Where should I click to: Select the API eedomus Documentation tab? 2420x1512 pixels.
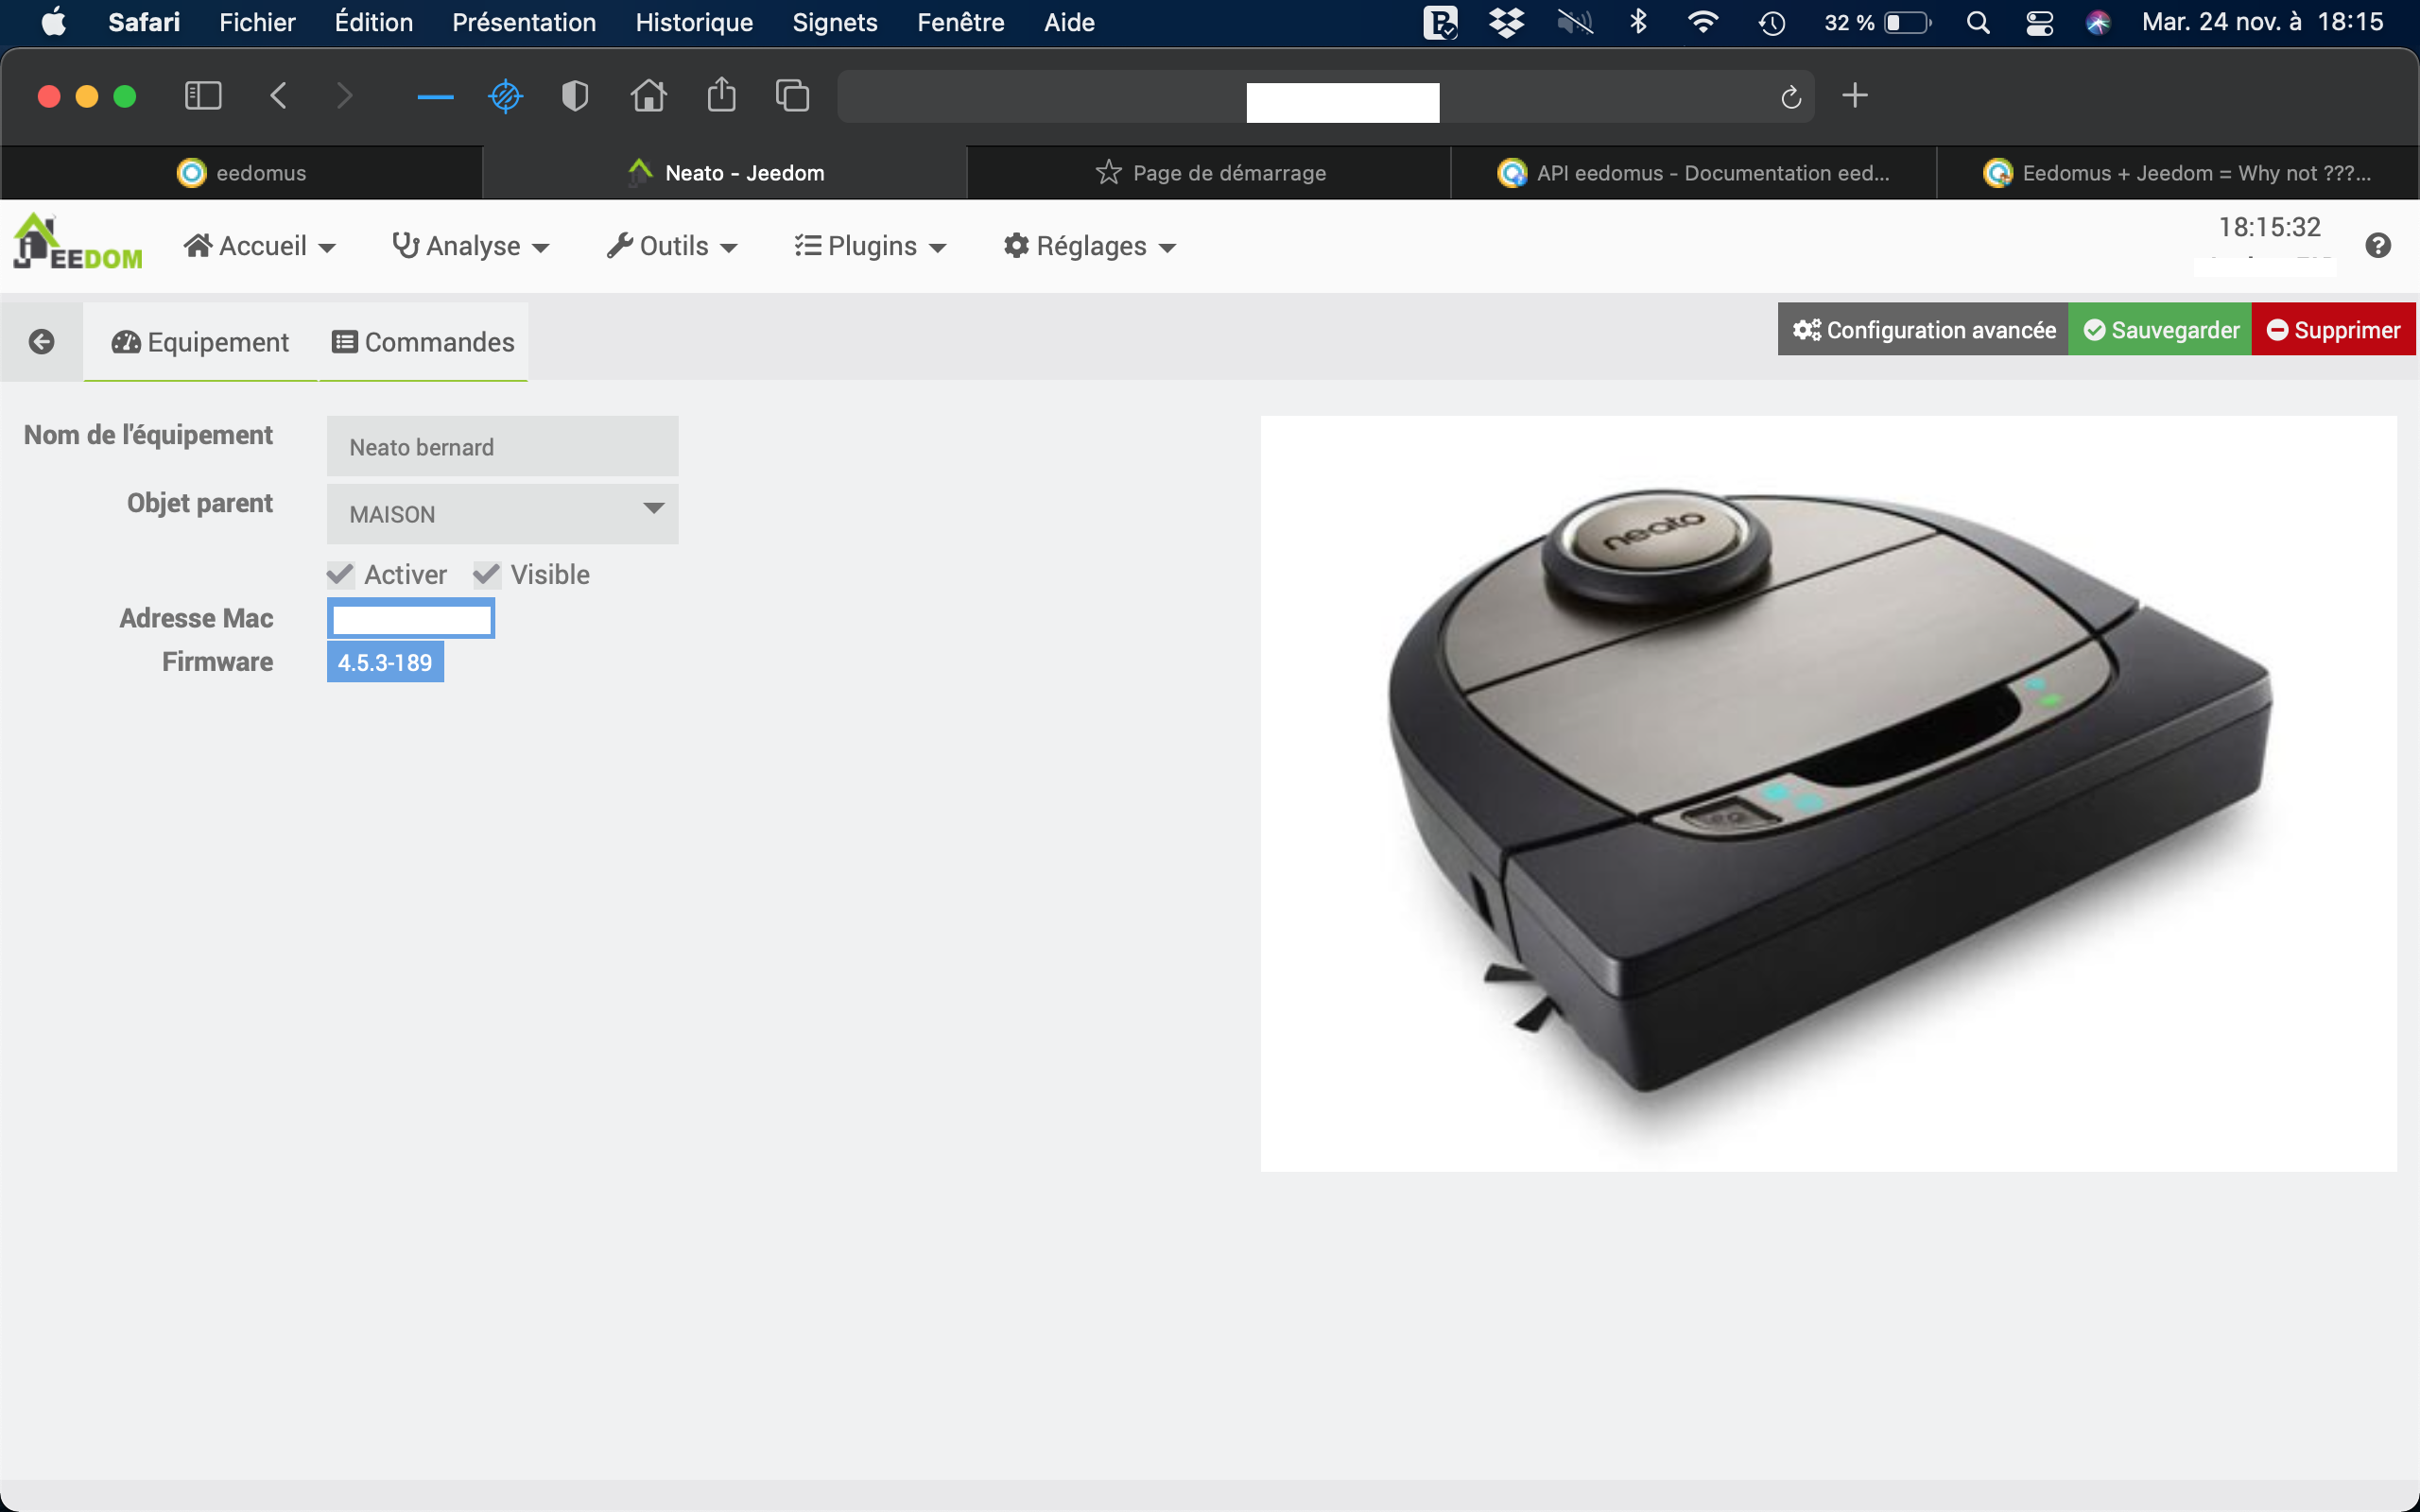point(1693,173)
